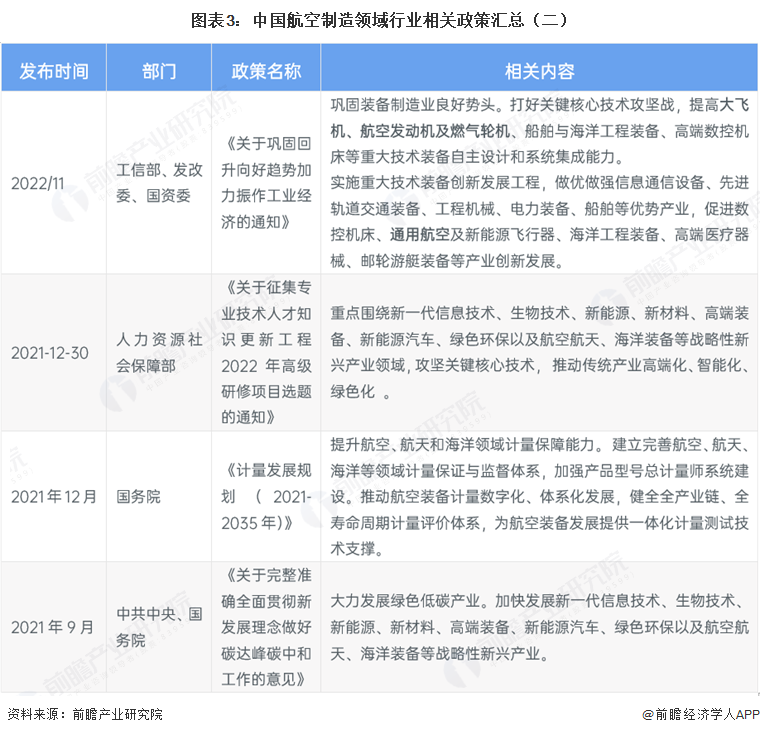The image size is (760, 735).
Task: Select the 部门 column header
Action: tap(159, 71)
